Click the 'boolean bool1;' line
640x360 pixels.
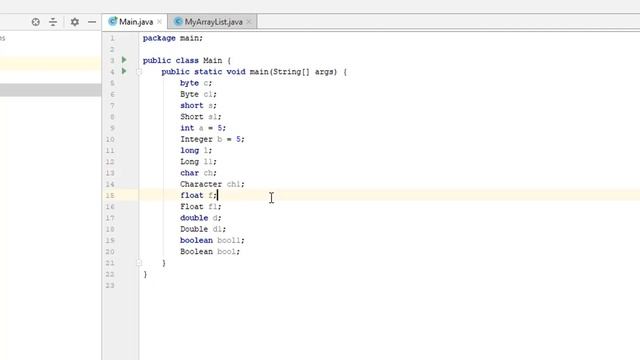pos(212,240)
